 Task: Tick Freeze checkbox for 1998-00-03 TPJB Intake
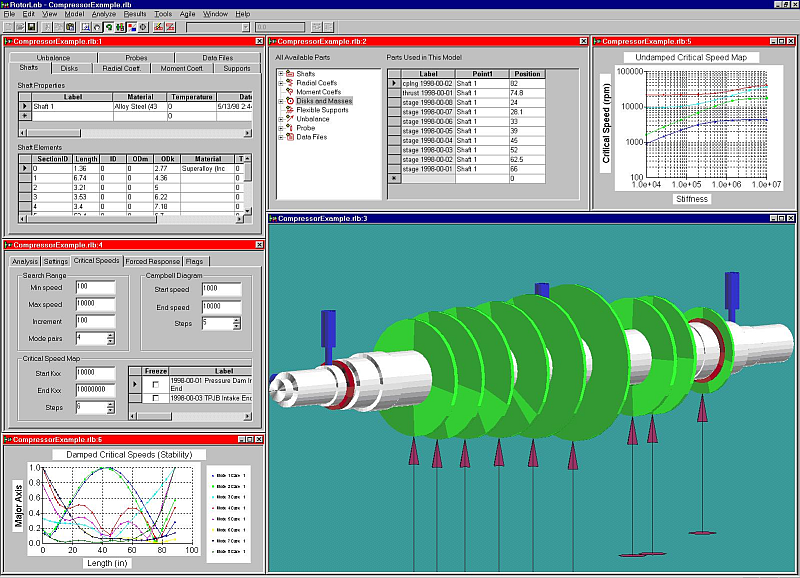pyautogui.click(x=156, y=398)
